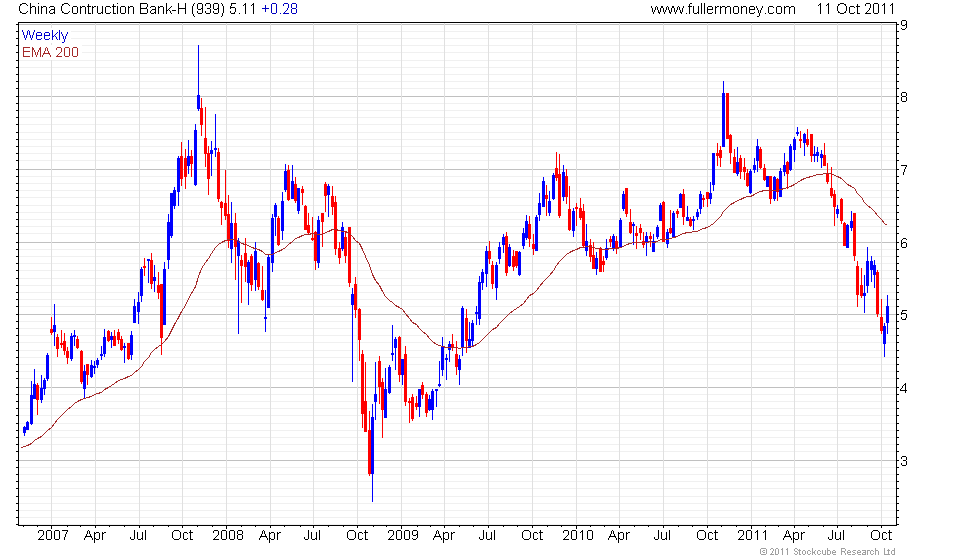The image size is (980, 560).
Task: Select the 'EMA 200' legend label
Action: pyautogui.click(x=50, y=52)
